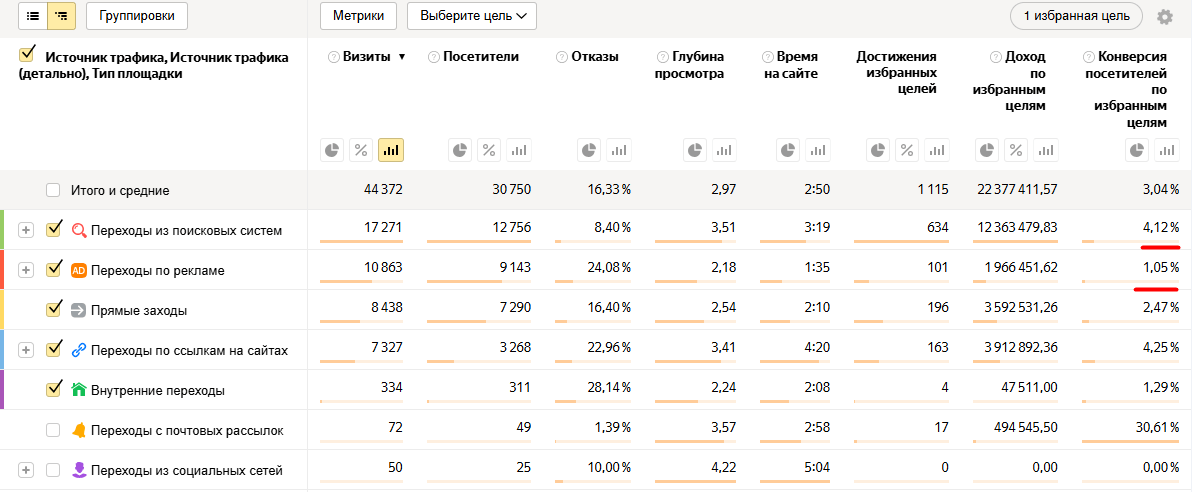The height and width of the screenshot is (492, 1192).
Task: Click the 1 избранная цель pill
Action: tap(1076, 16)
